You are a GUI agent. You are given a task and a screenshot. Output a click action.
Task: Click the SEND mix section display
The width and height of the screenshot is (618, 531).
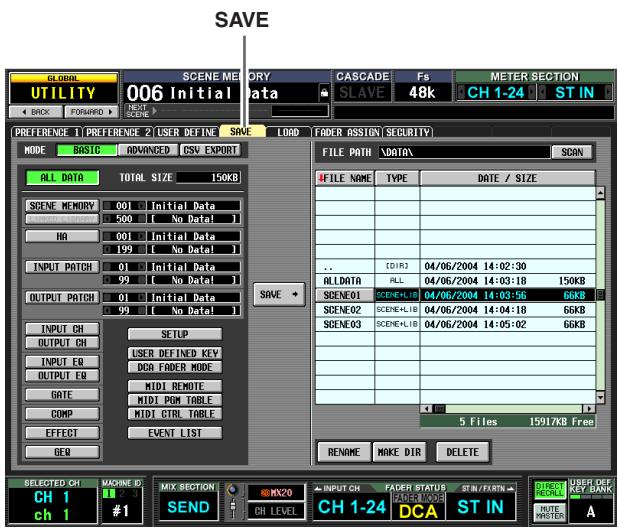point(188,507)
